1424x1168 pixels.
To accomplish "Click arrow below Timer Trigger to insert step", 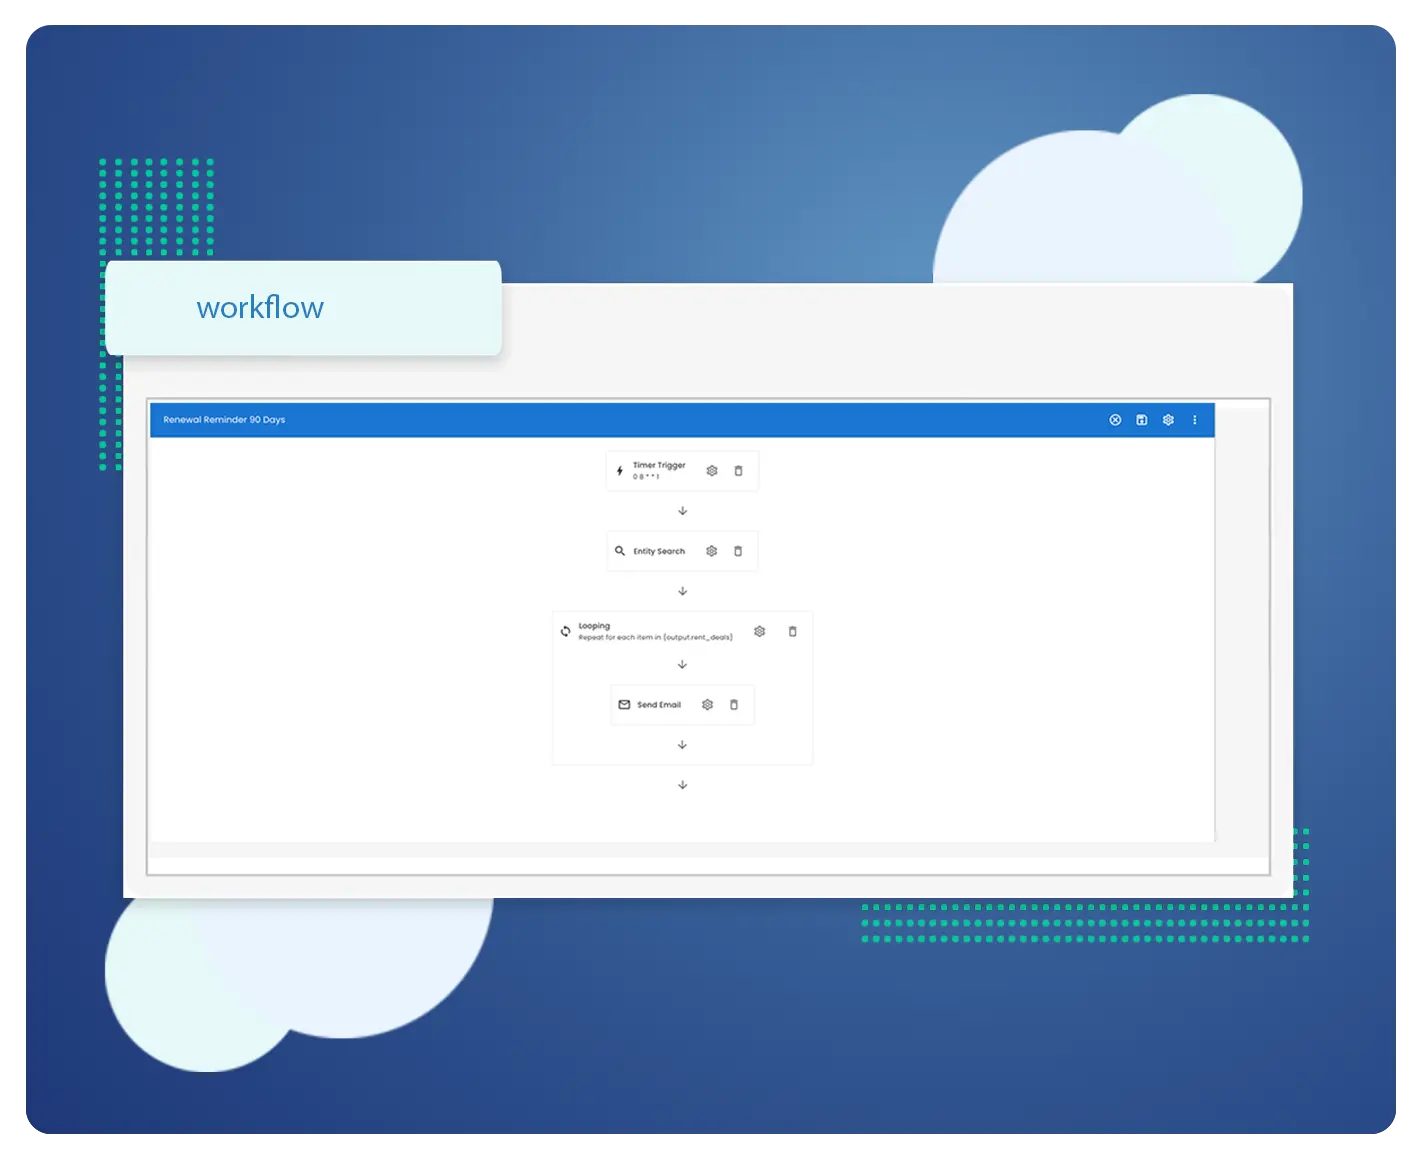I will (x=683, y=511).
